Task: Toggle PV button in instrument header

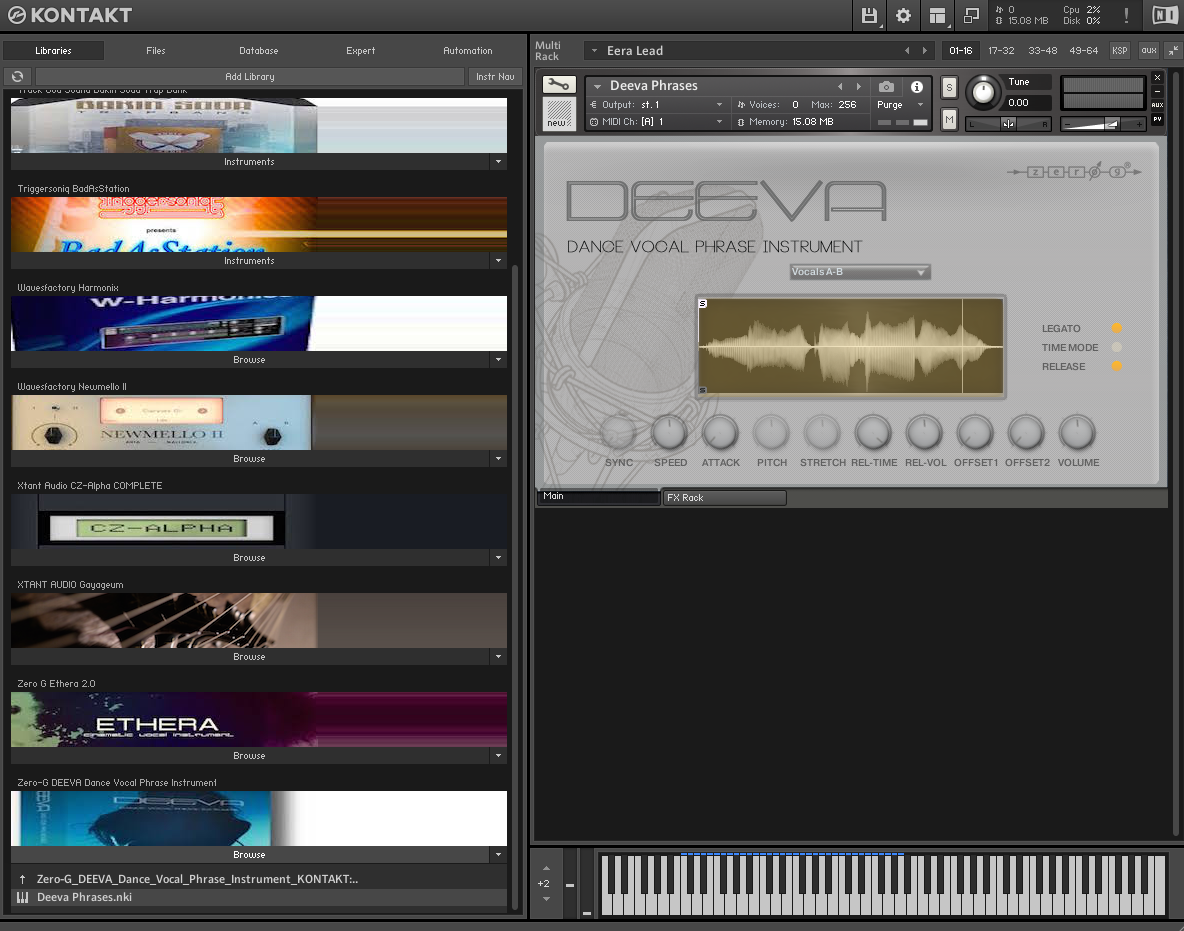Action: [1158, 119]
